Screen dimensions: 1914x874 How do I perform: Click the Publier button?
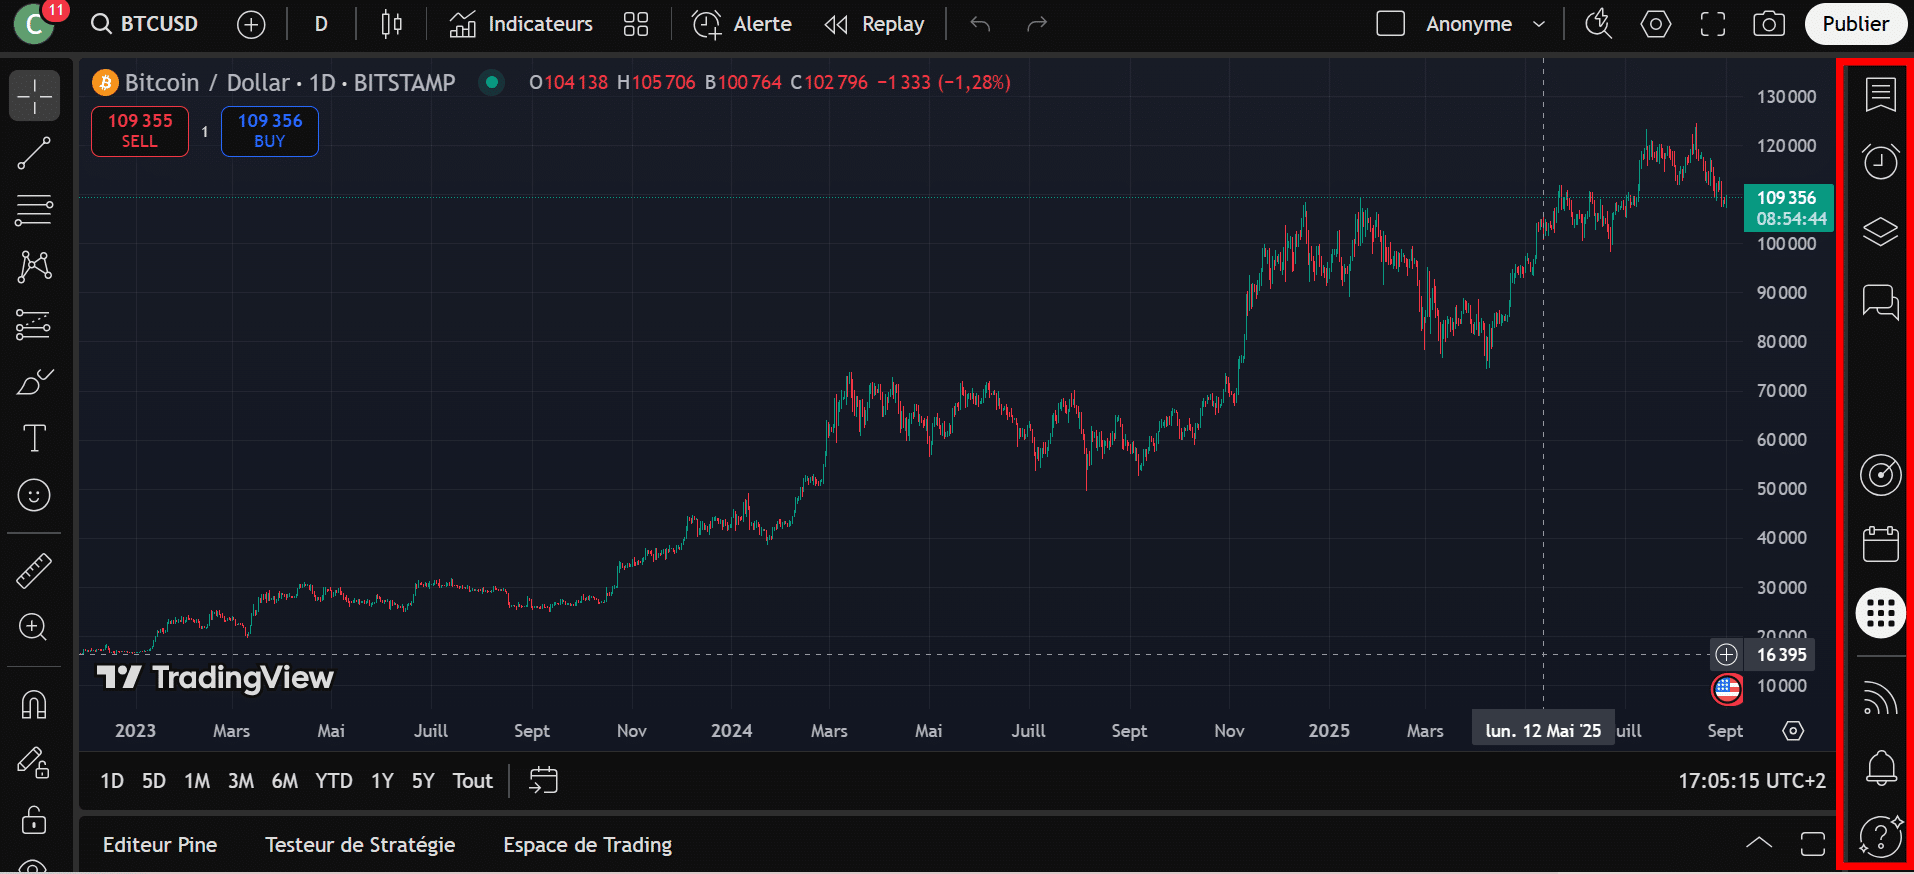pos(1855,24)
